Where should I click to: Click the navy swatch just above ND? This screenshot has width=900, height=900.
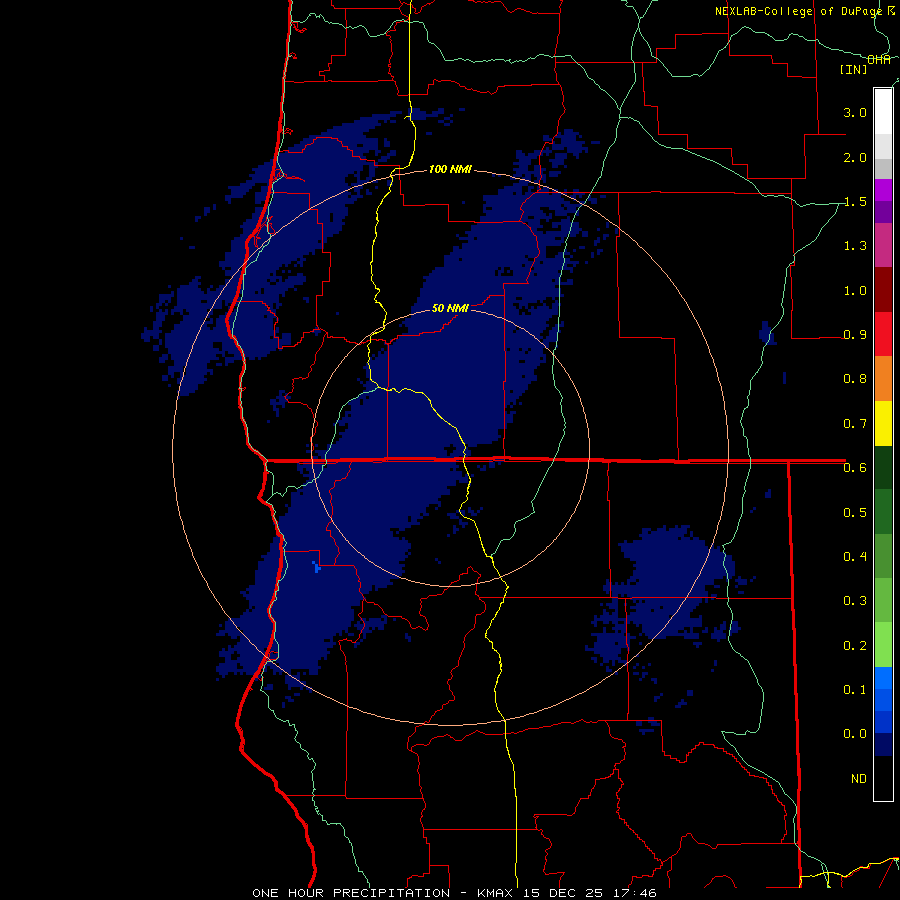(x=883, y=744)
